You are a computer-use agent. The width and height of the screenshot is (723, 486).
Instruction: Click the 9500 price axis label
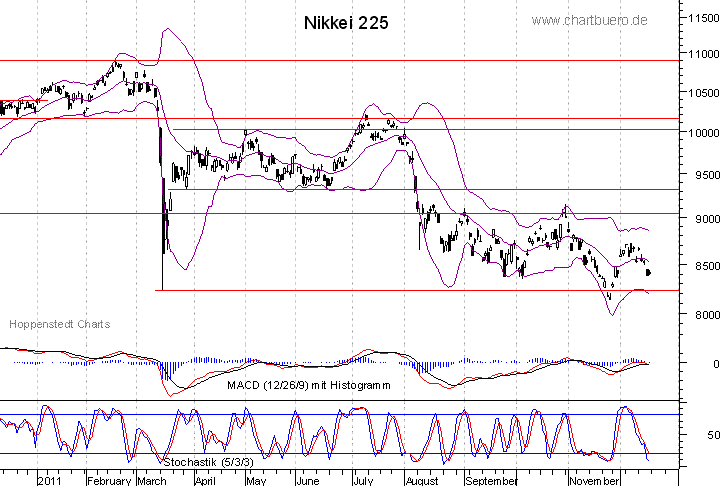click(707, 175)
